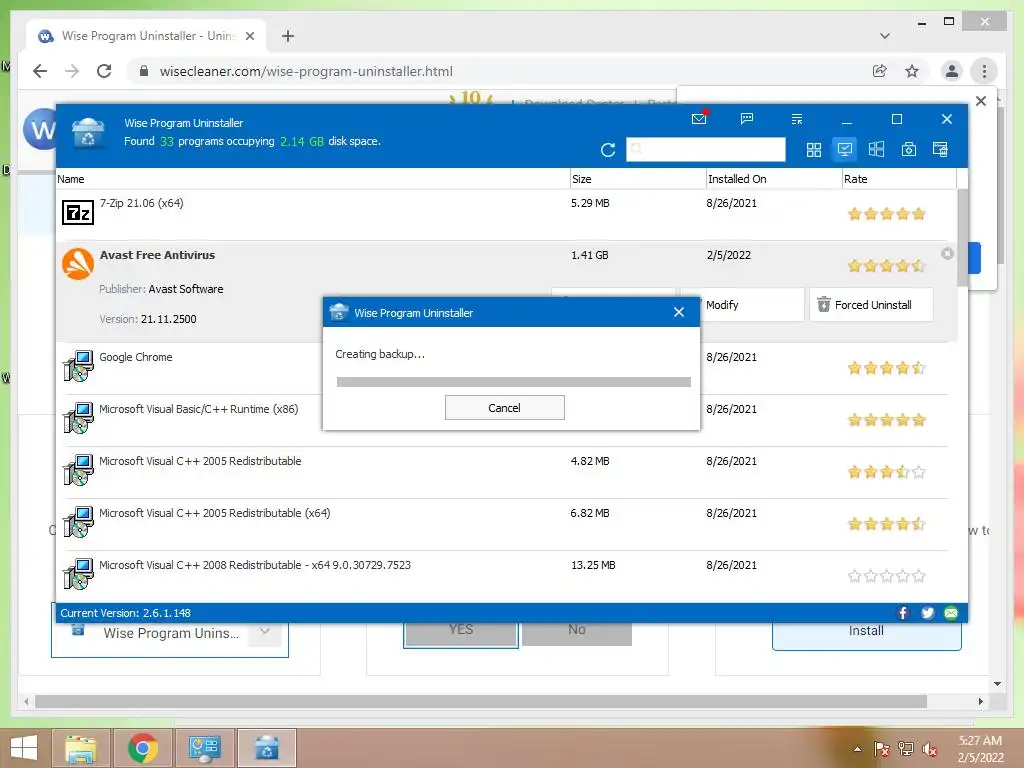Viewport: 1024px width, 768px height.
Task: Open Chrome tab search chevron
Action: click(x=885, y=36)
